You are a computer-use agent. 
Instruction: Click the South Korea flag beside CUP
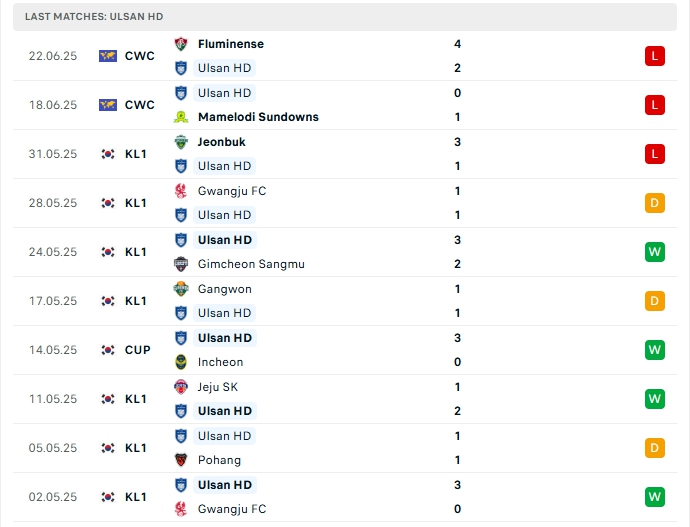coord(108,350)
